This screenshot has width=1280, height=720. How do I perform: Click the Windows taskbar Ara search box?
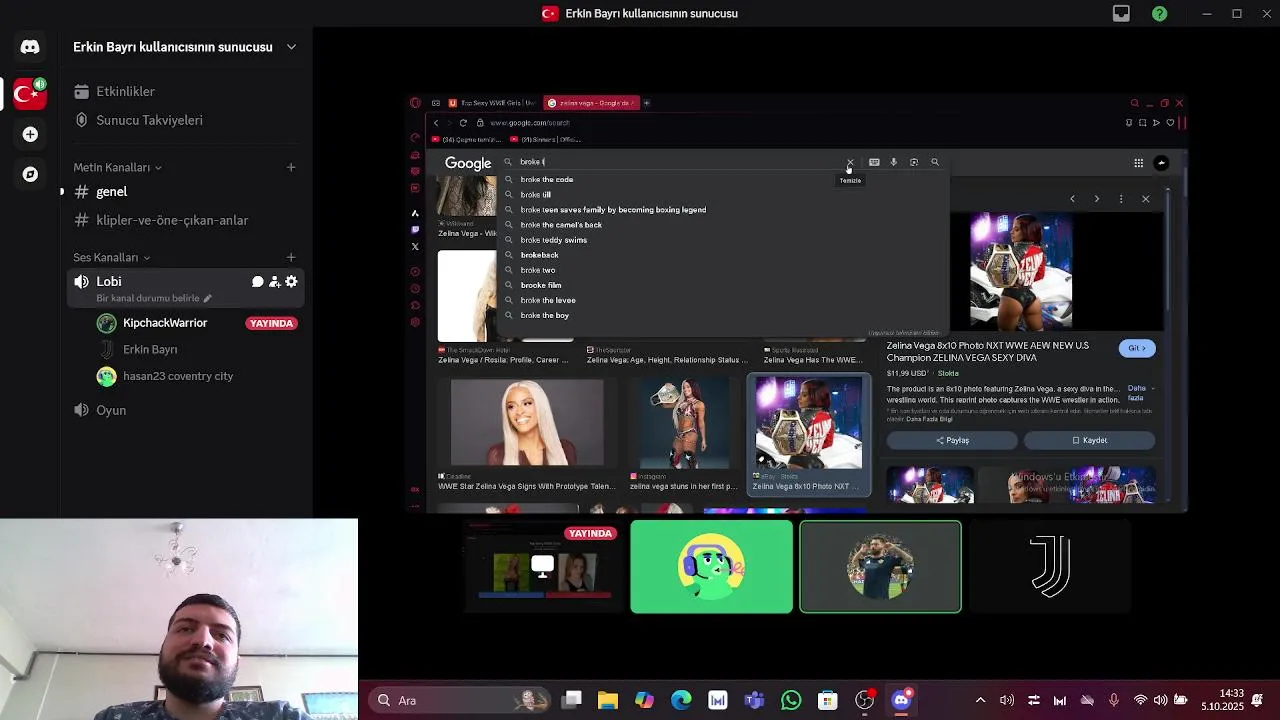click(x=460, y=700)
